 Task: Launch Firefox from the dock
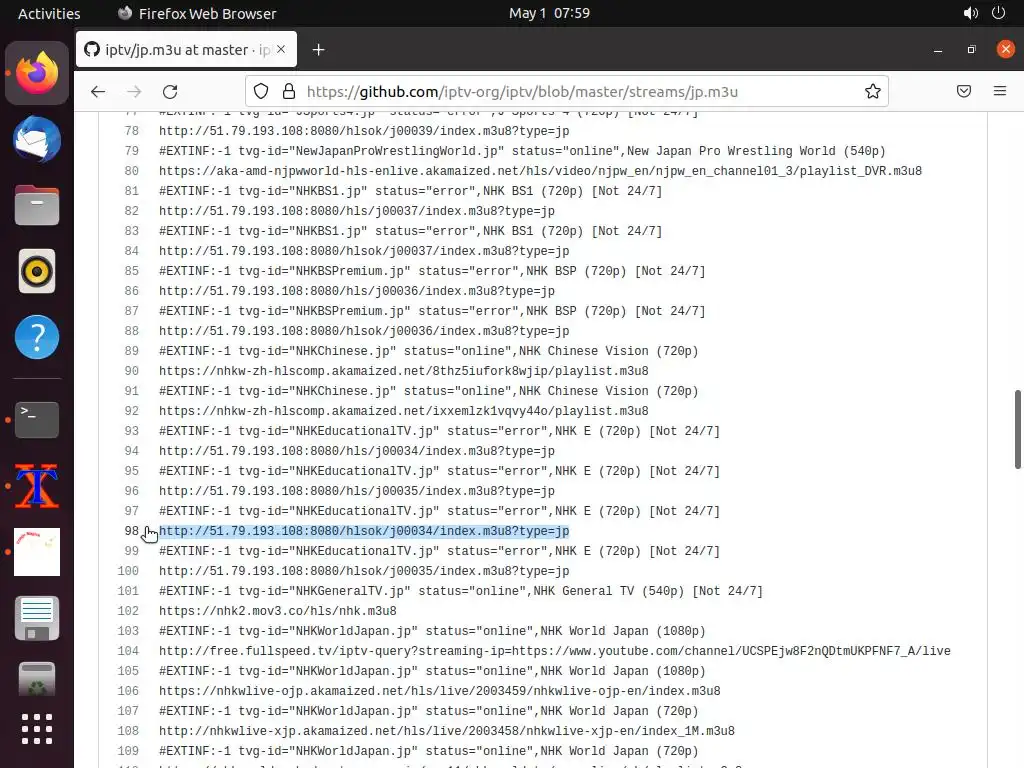[x=37, y=72]
